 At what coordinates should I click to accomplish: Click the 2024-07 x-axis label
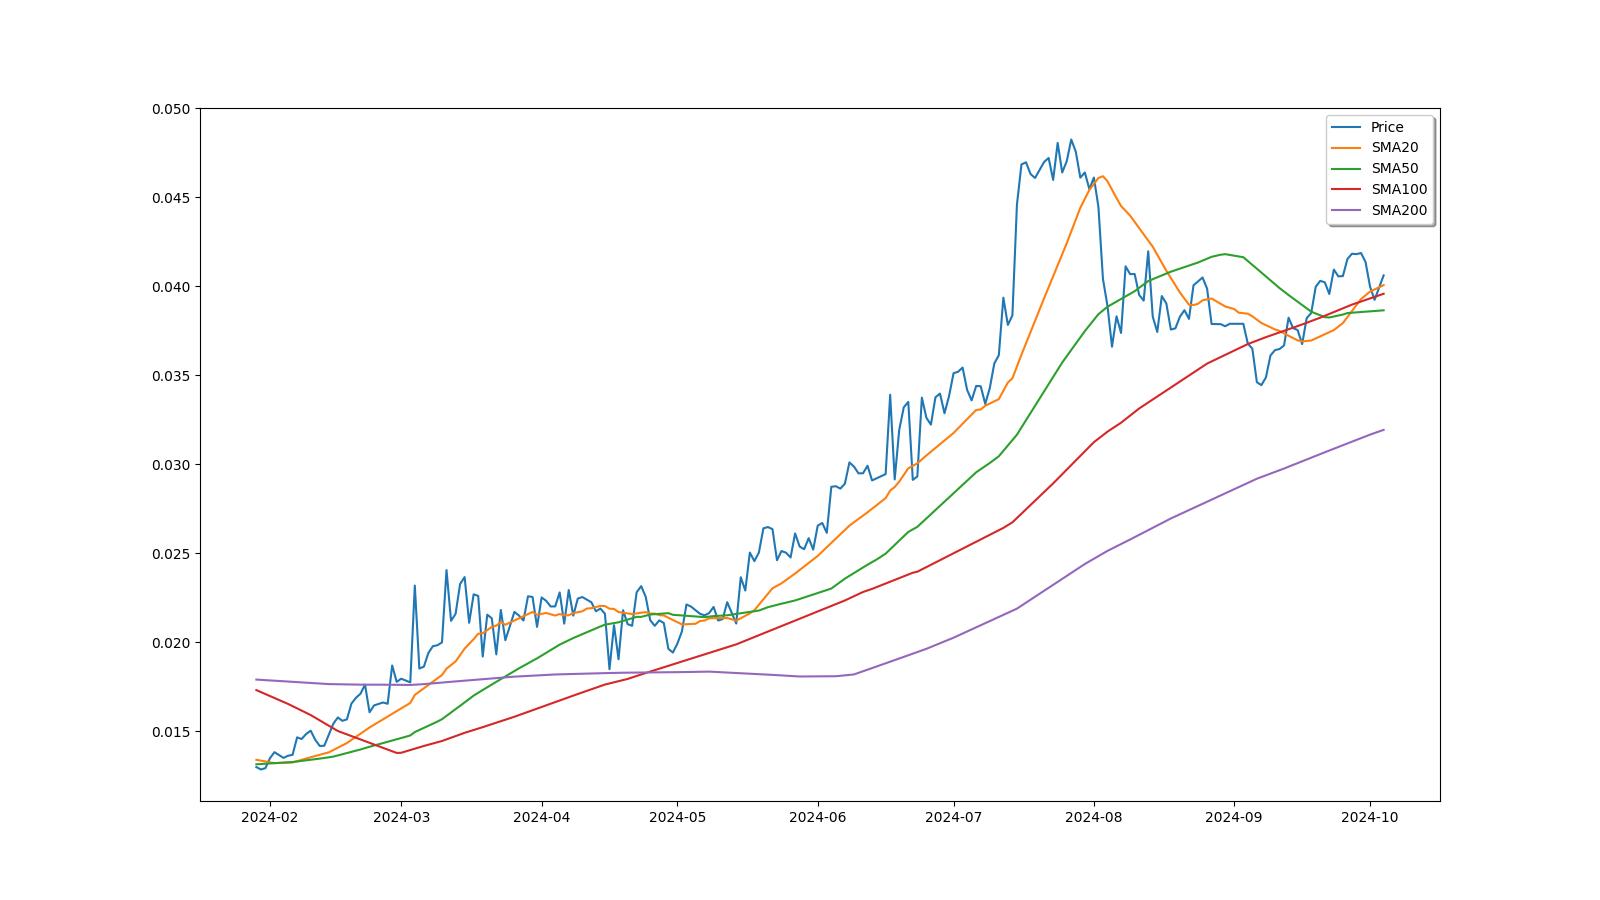click(953, 817)
